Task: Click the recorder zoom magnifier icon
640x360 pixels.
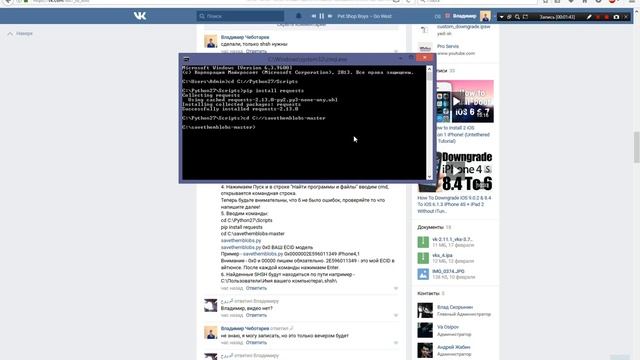Action: (517, 17)
